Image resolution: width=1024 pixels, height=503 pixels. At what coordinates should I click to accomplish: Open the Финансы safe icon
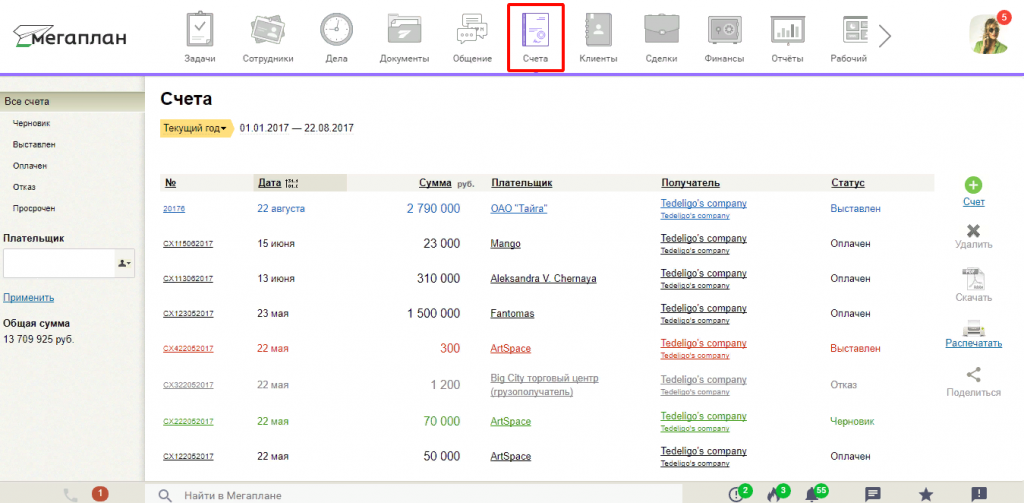[723, 30]
